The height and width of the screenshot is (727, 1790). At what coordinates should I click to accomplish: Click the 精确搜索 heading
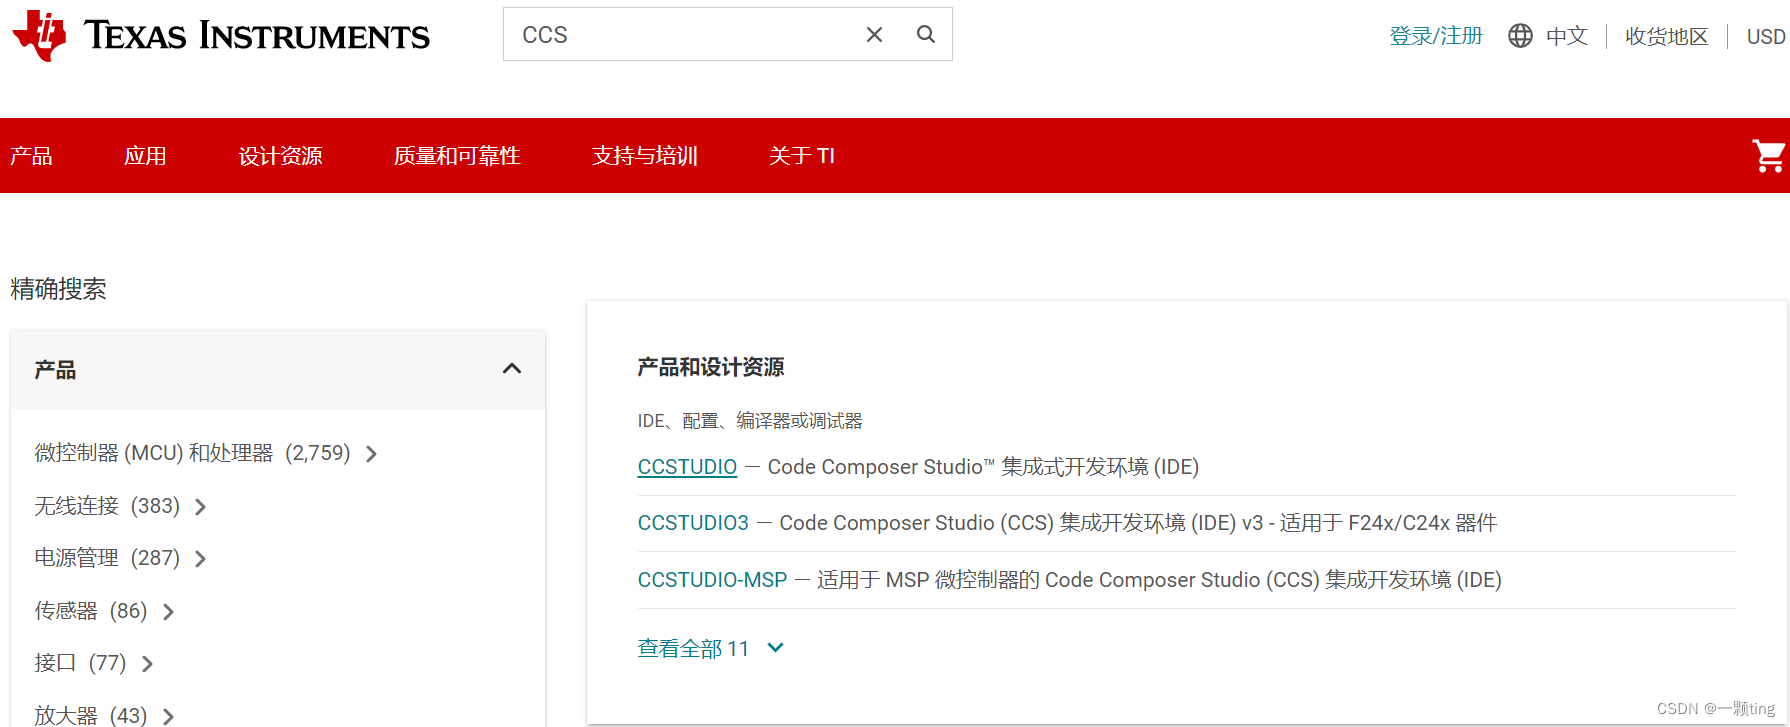(58, 289)
